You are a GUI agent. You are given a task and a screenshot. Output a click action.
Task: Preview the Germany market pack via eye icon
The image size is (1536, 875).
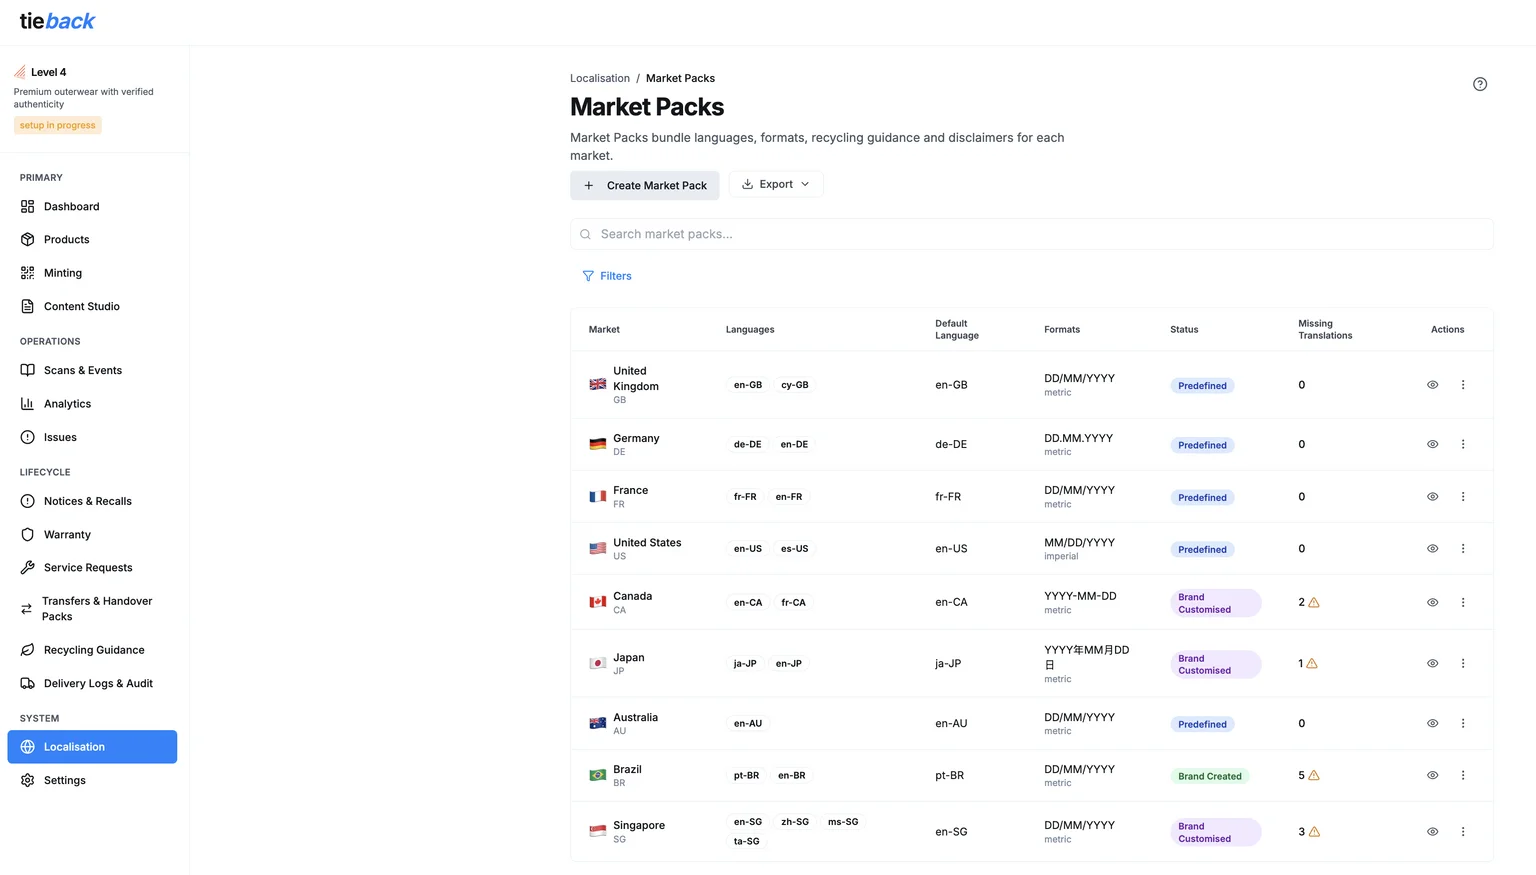[x=1432, y=443]
